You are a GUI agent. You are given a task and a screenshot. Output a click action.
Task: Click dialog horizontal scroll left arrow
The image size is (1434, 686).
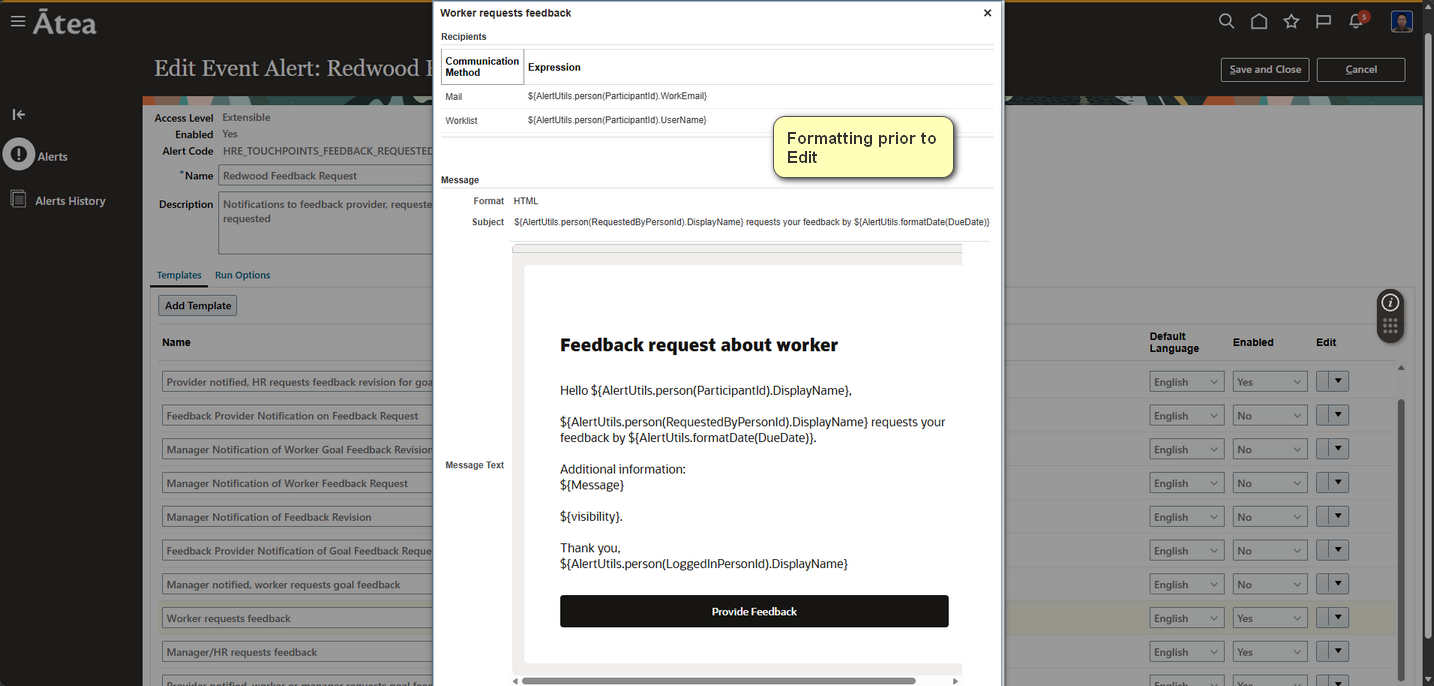click(x=516, y=681)
